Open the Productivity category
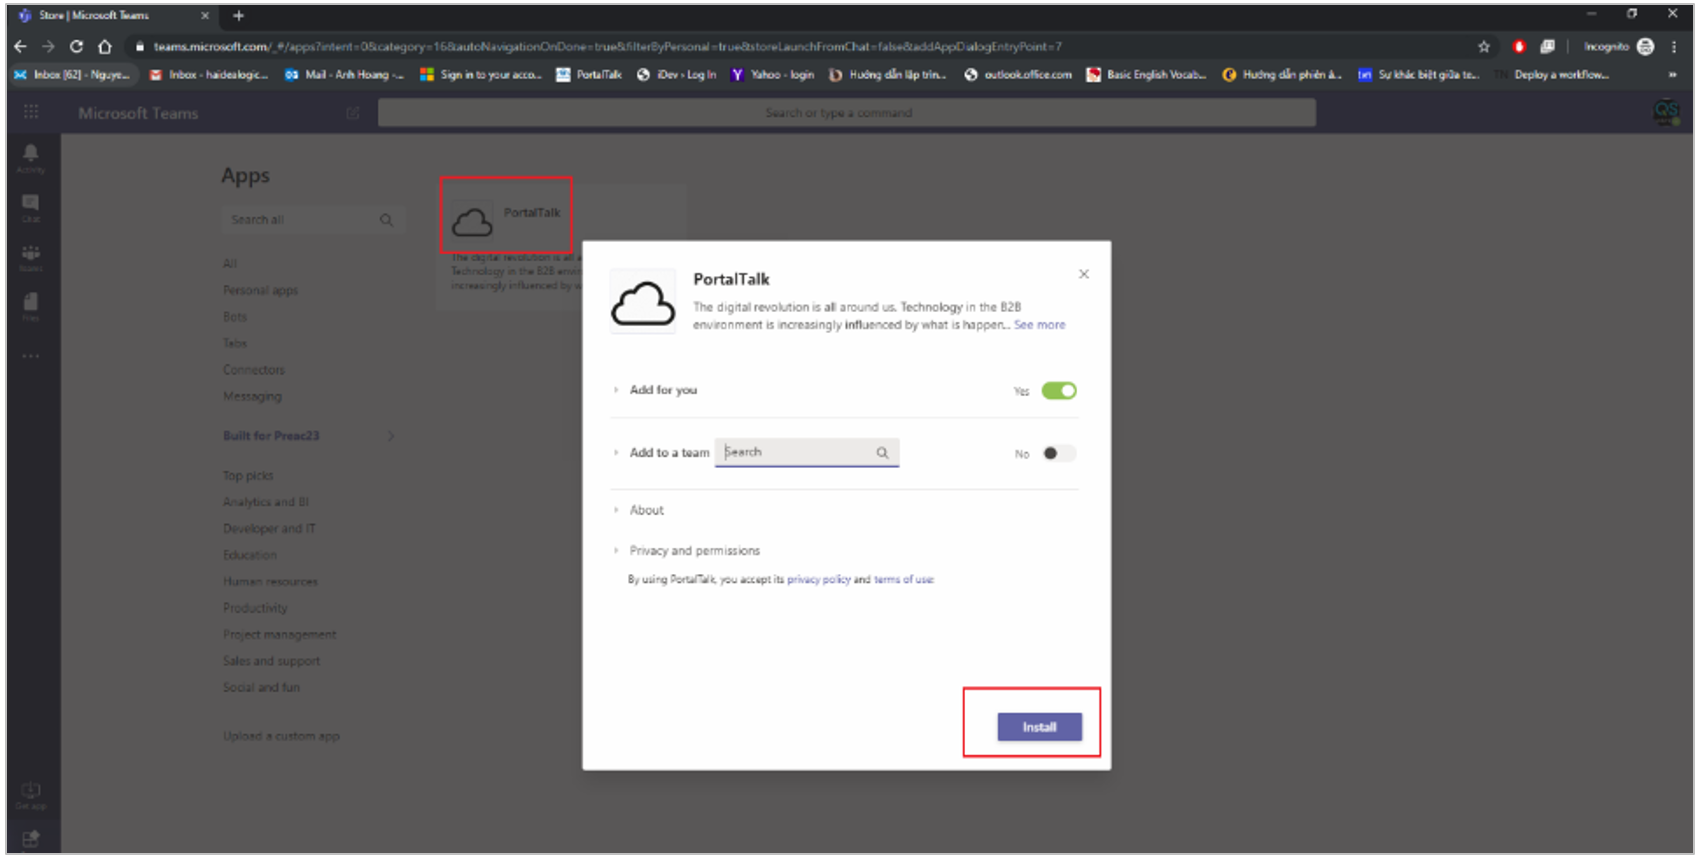The image size is (1699, 858). coord(255,608)
